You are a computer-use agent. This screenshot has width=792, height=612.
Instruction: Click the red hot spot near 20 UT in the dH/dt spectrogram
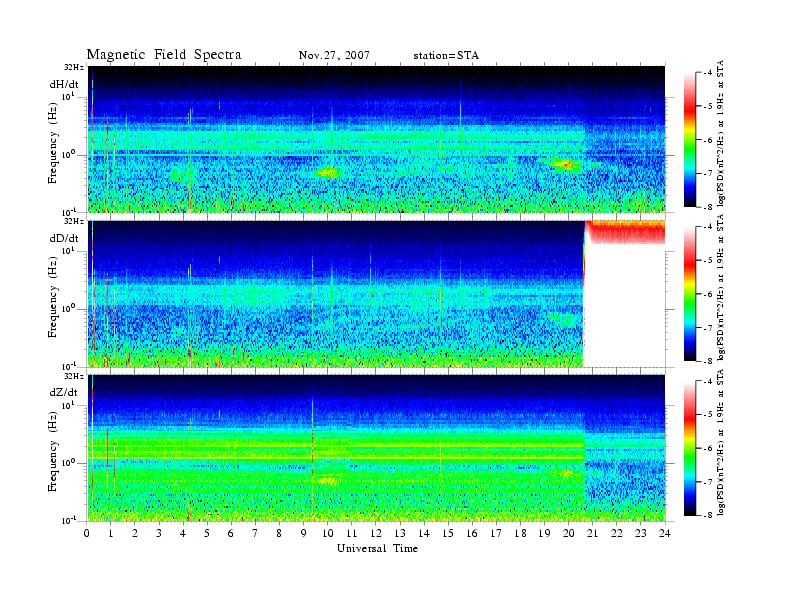click(566, 164)
